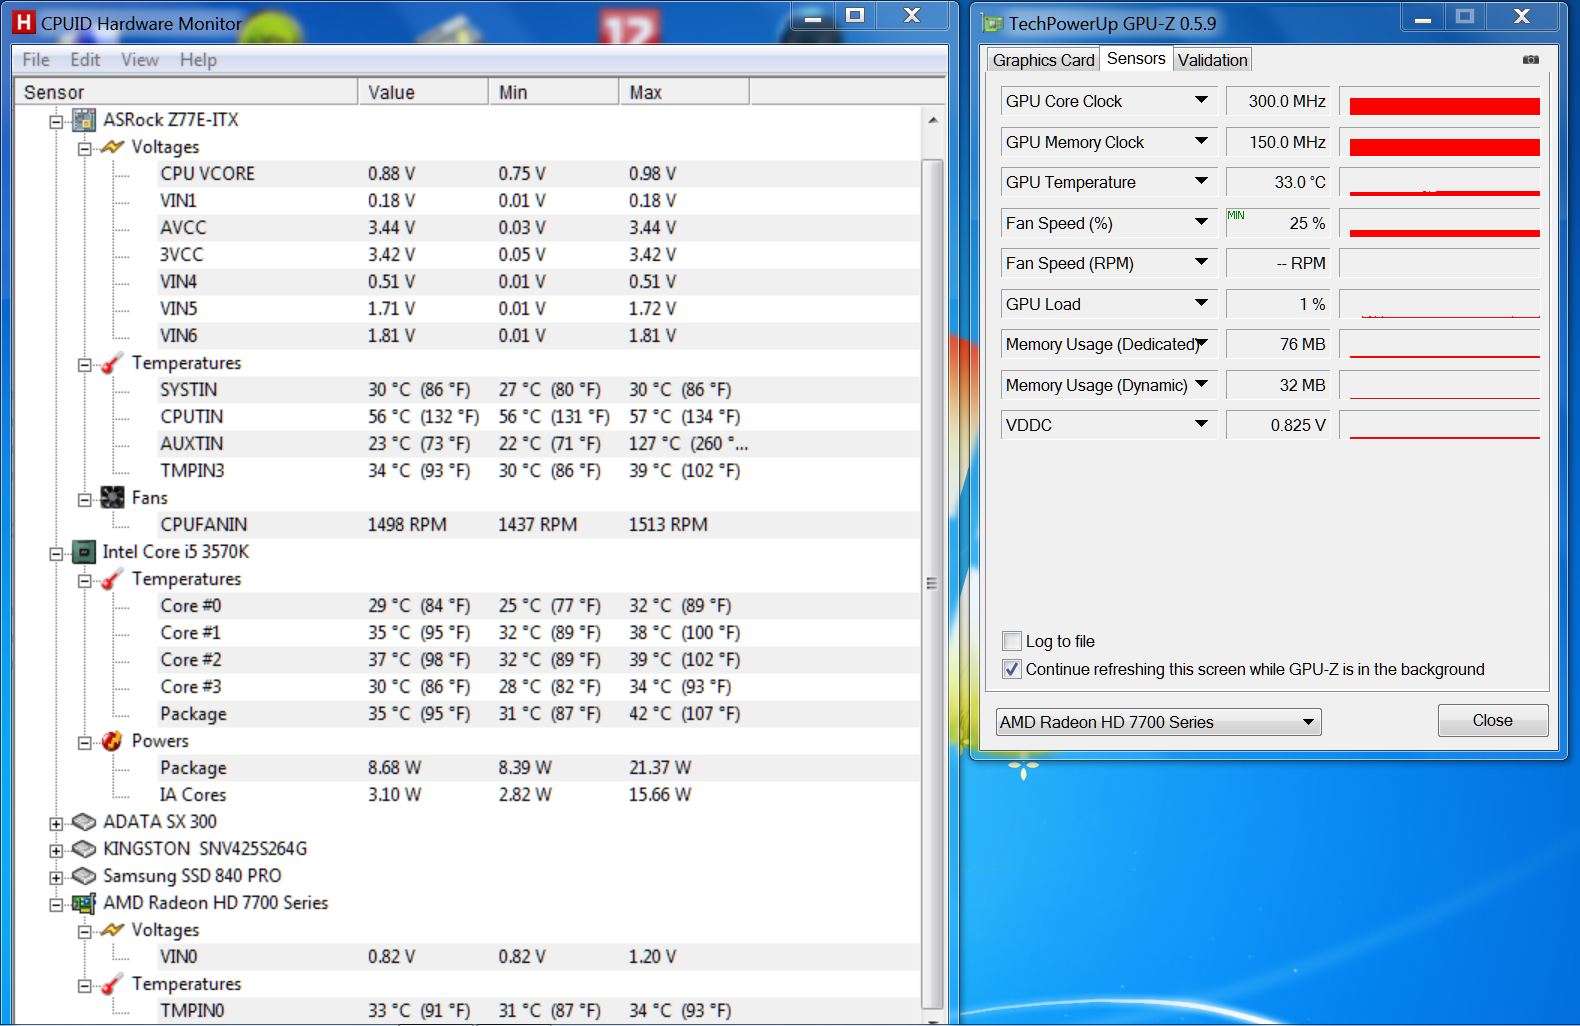
Task: Click the graphics card icon in the HWMonitor tree
Action: click(x=85, y=903)
